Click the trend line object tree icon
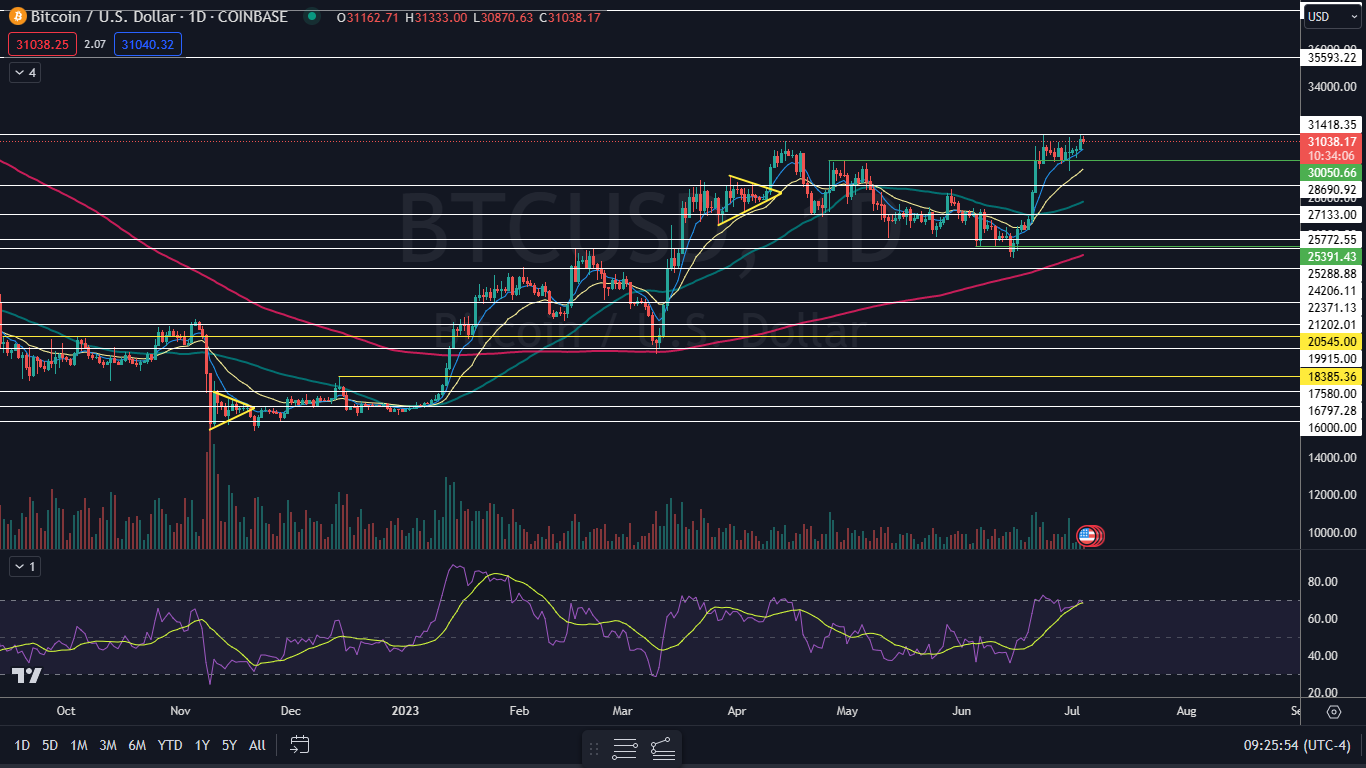The width and height of the screenshot is (1366, 768). (663, 747)
